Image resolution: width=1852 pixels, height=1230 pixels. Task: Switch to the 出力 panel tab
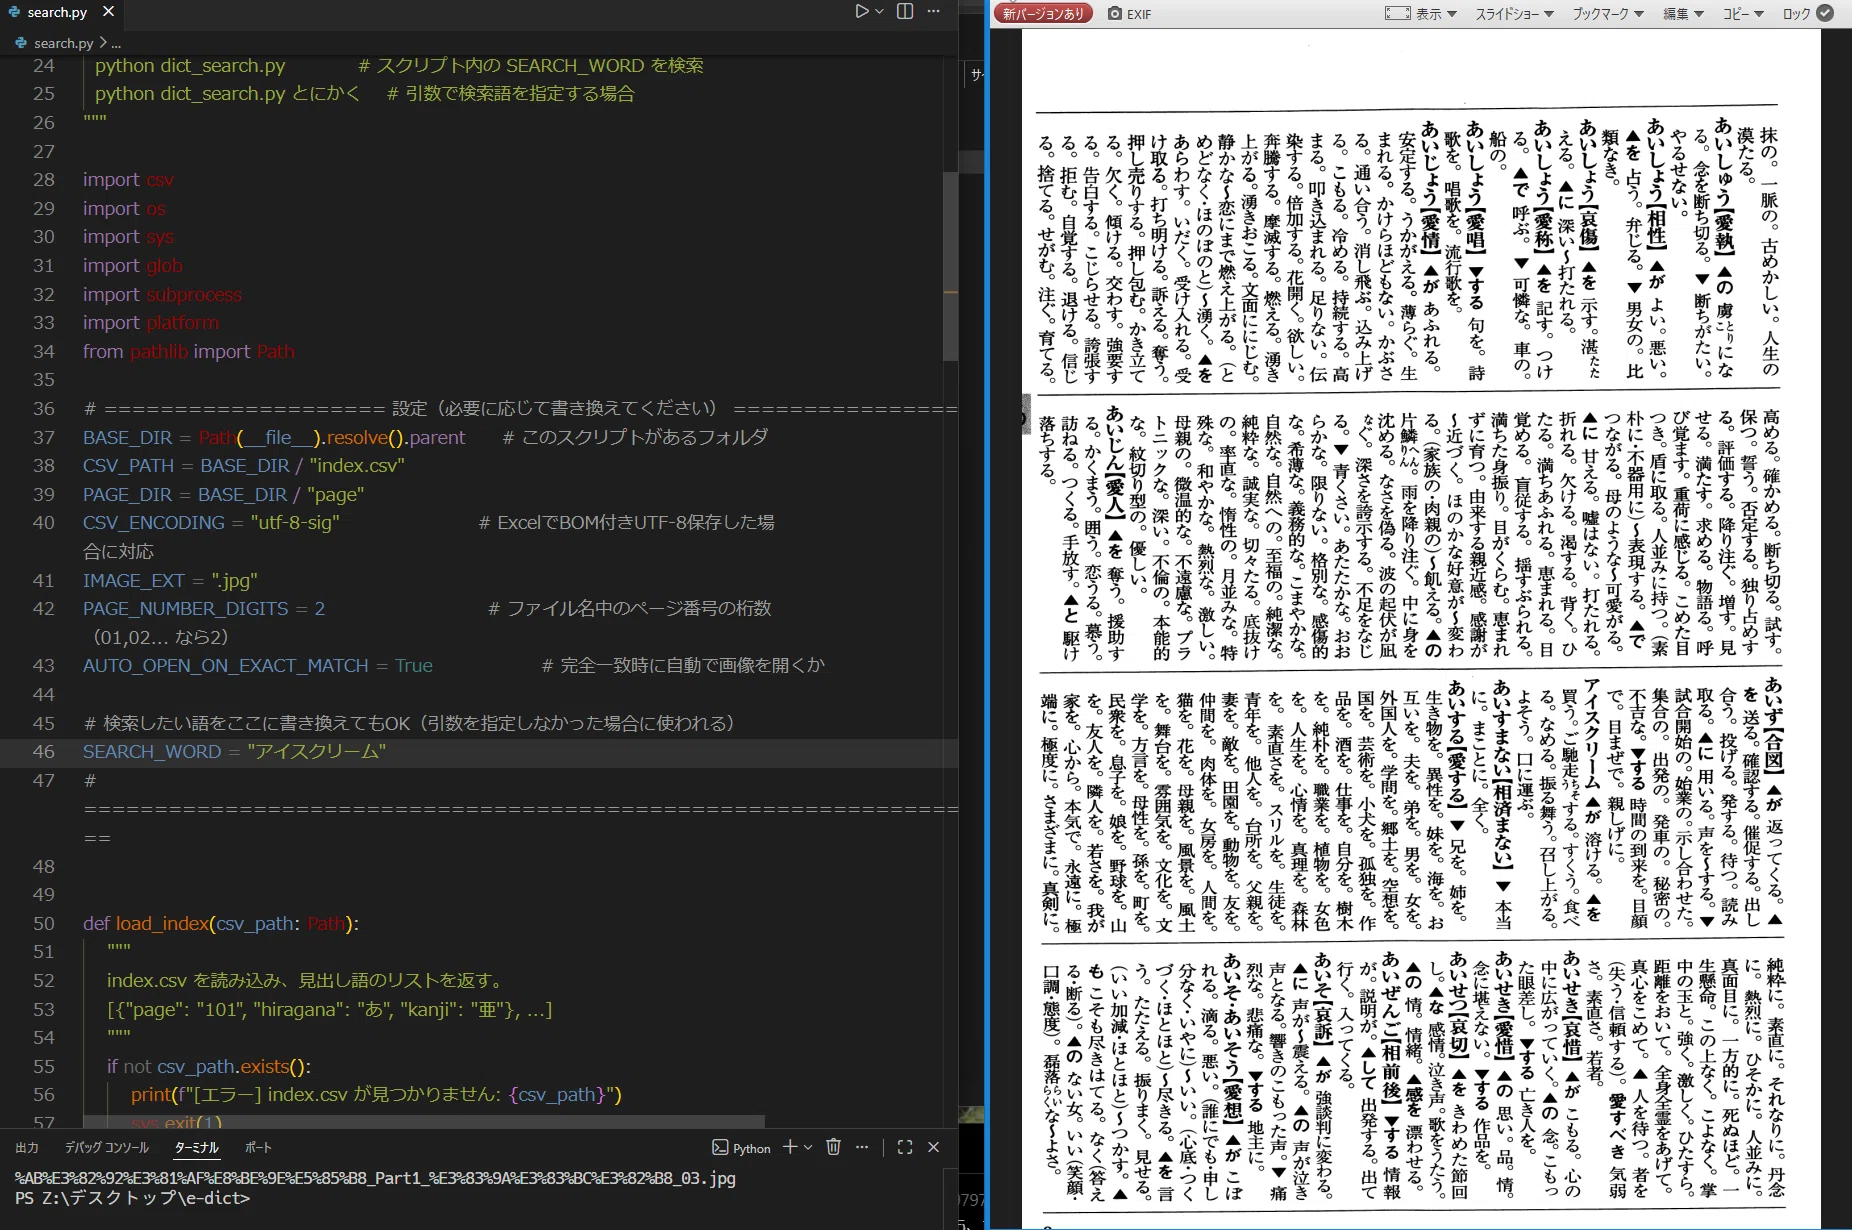[x=27, y=1148]
